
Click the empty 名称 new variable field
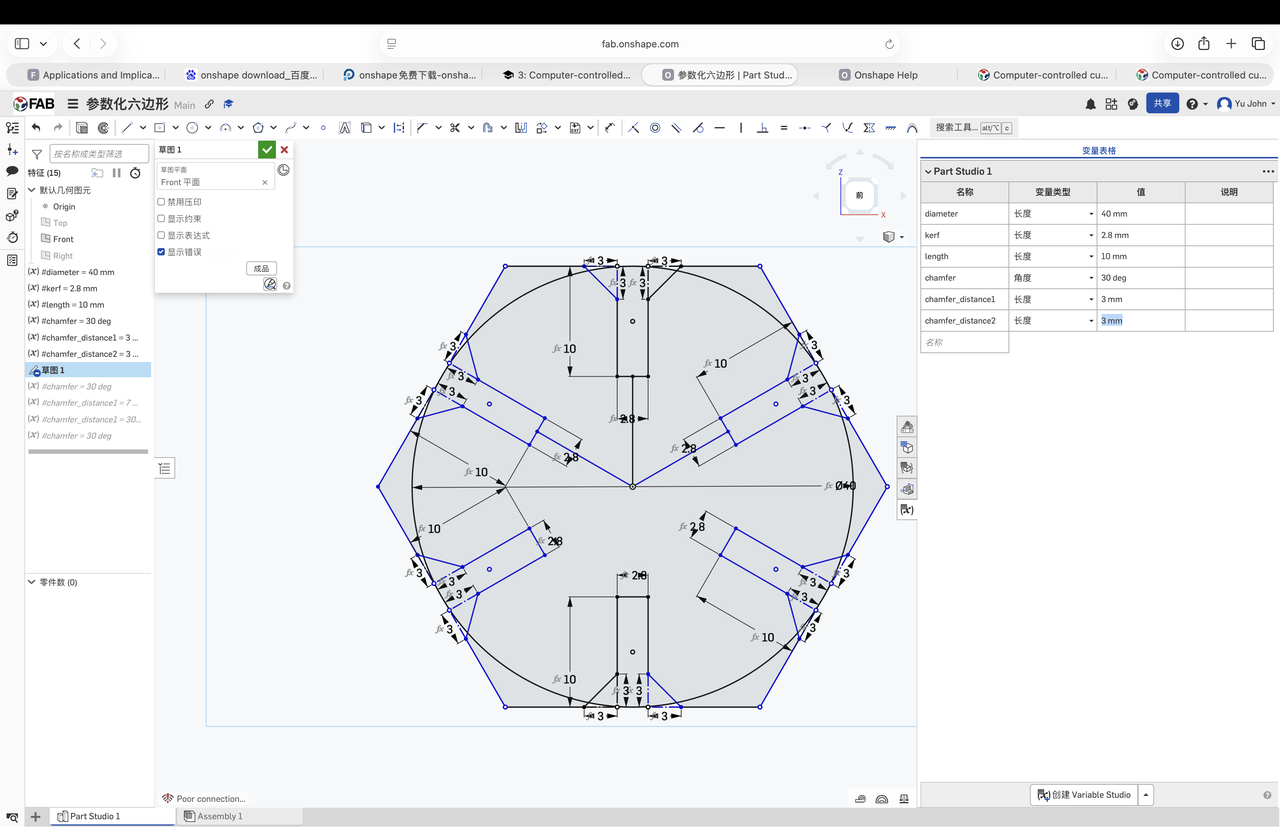(x=964, y=342)
